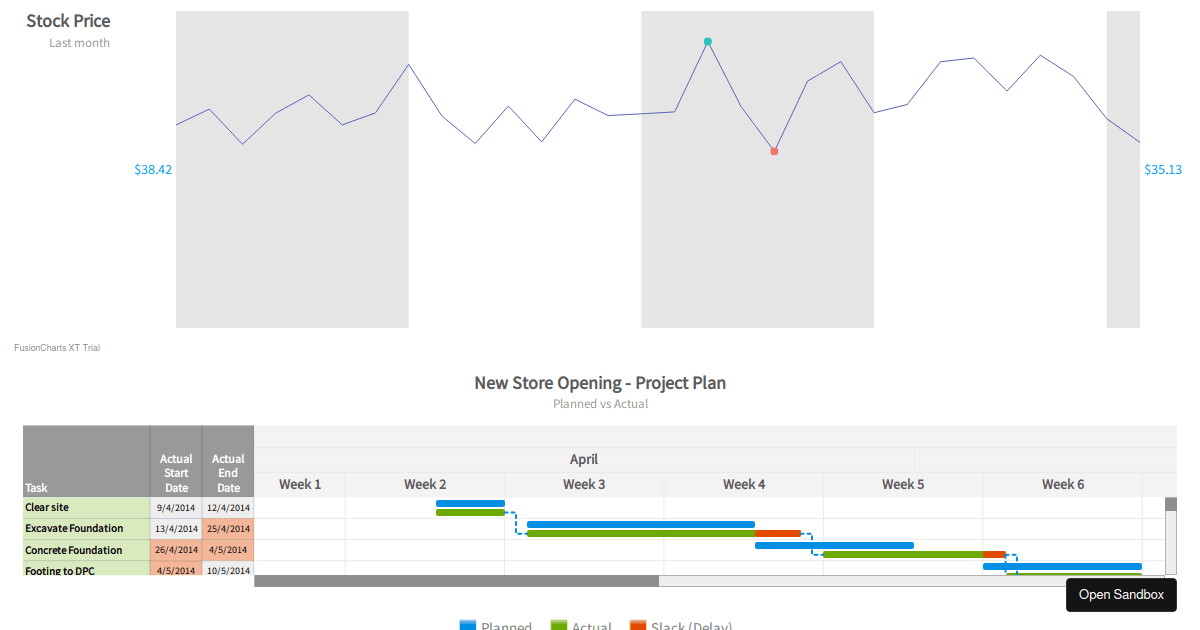Click the Gantt chart horizontal scrollbar
Image resolution: width=1200 pixels, height=630 pixels.
(x=455, y=580)
